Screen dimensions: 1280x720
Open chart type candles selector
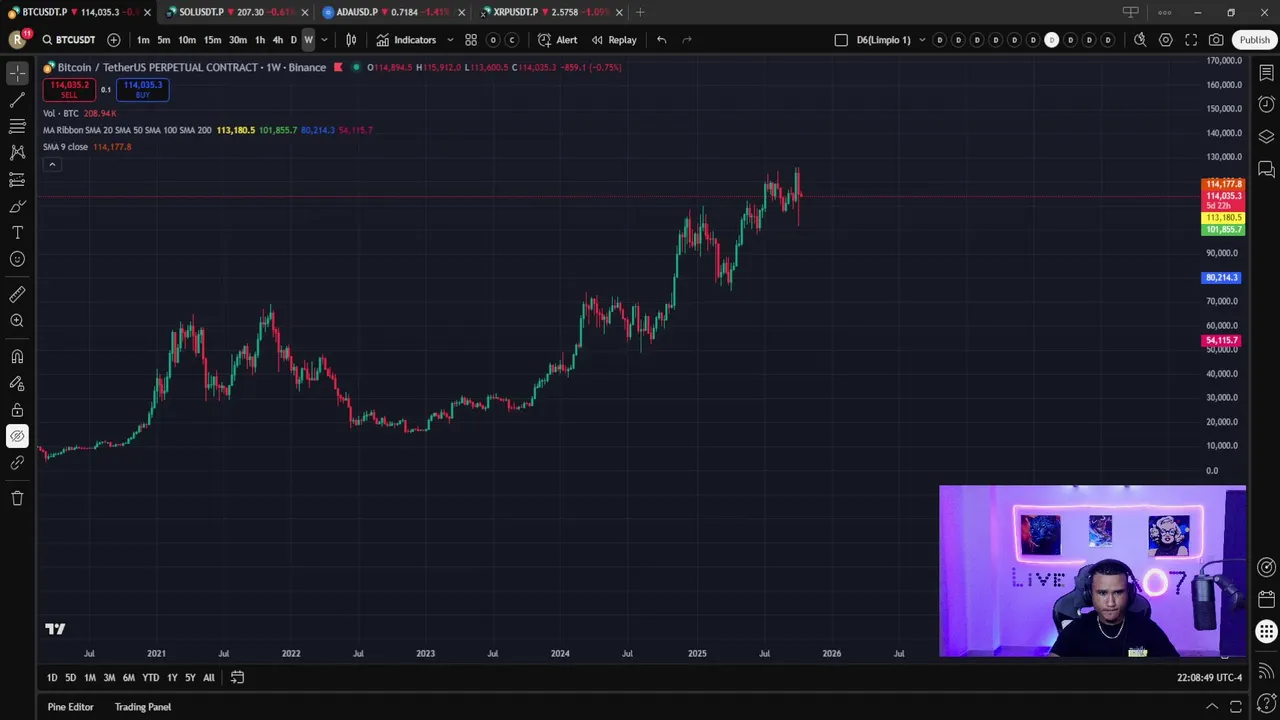tap(351, 40)
